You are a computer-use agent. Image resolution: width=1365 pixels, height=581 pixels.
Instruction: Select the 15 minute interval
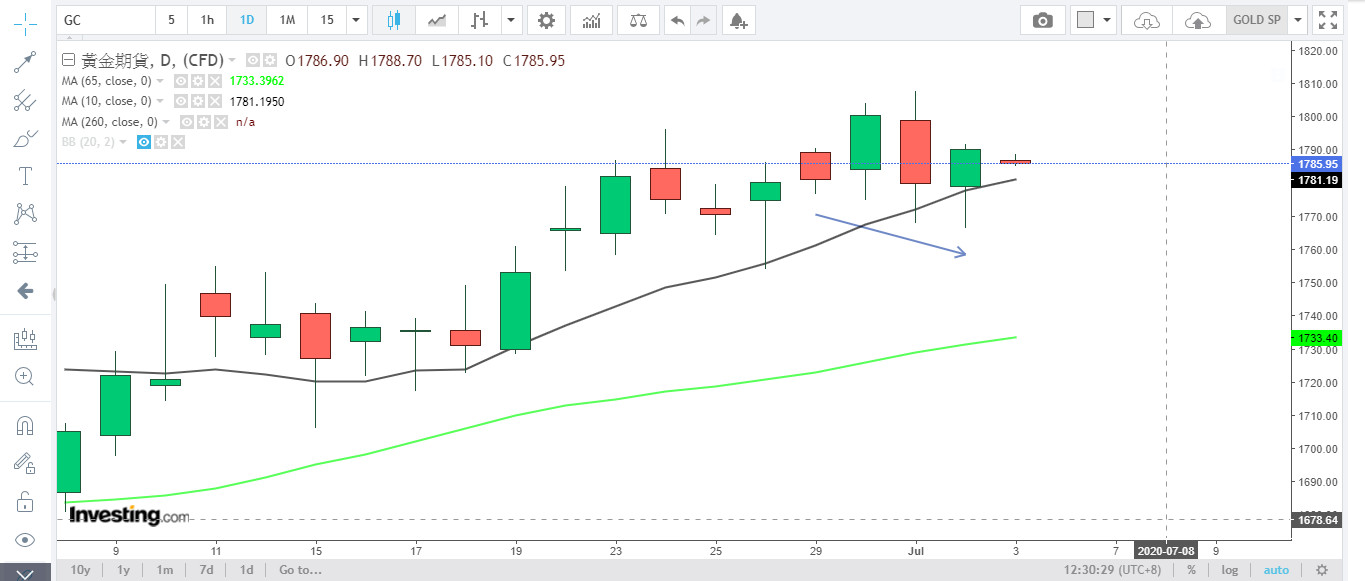327,20
